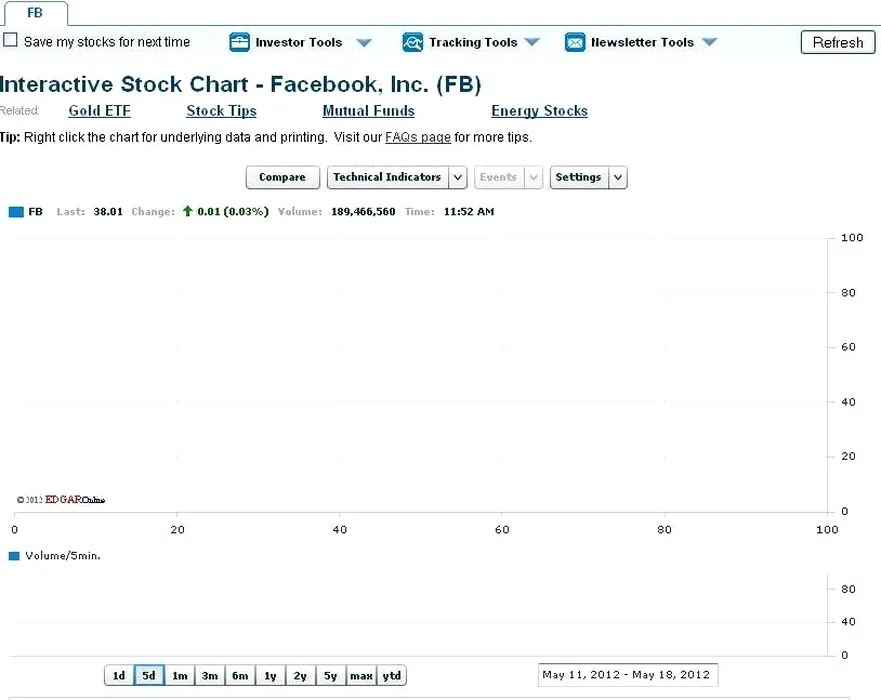The height and width of the screenshot is (700, 881).
Task: Click the EDGAR Online logo in chart
Action: (x=62, y=499)
